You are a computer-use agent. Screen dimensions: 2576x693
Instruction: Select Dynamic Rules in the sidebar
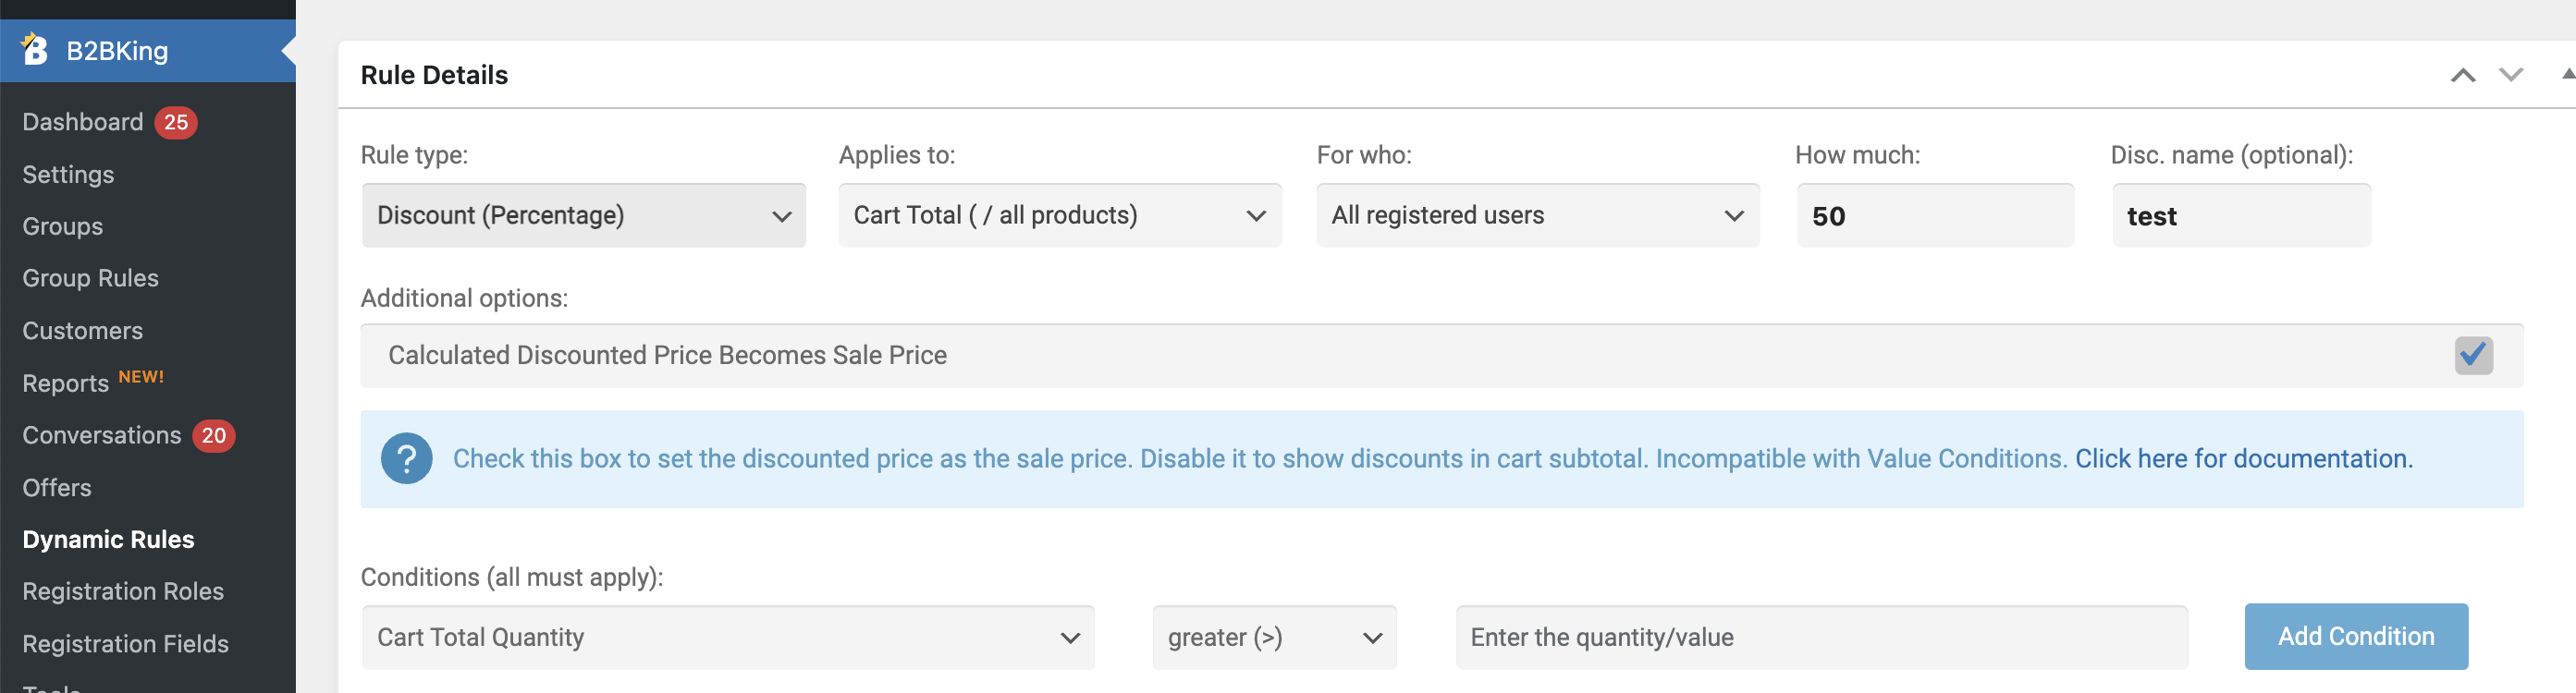(x=109, y=539)
